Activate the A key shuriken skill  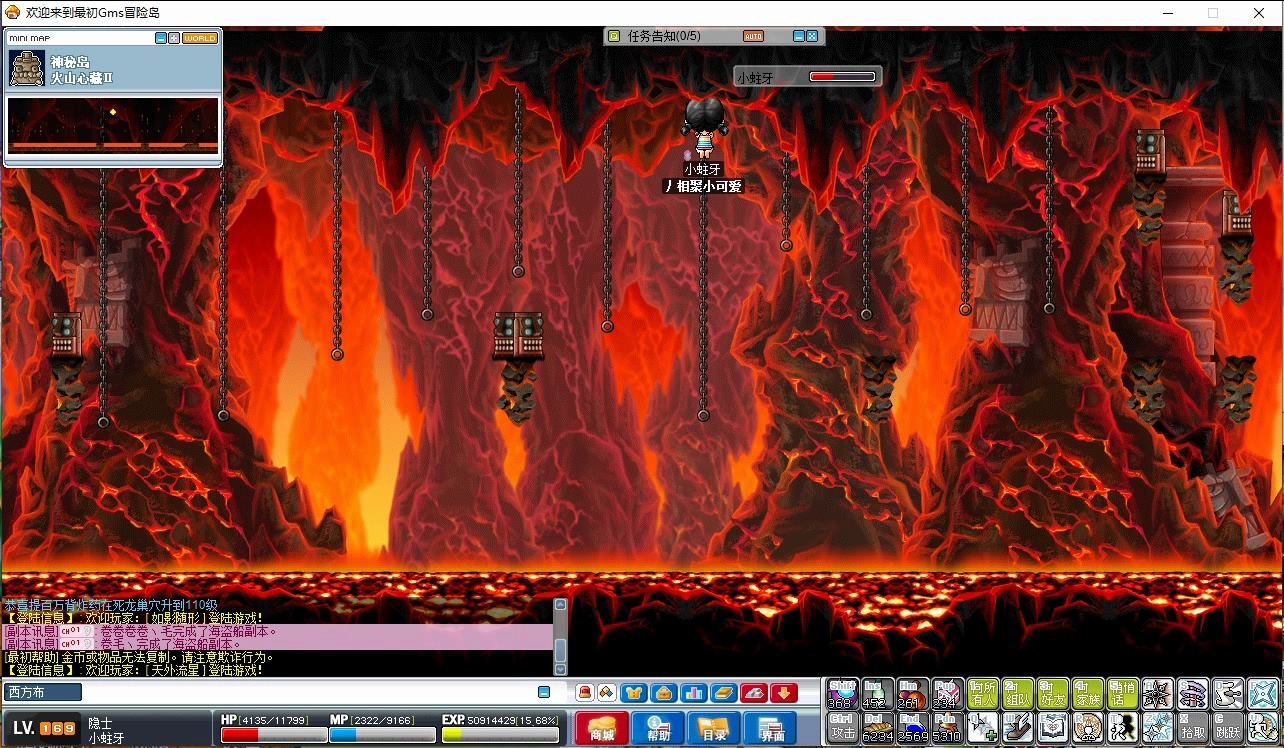tap(1158, 693)
